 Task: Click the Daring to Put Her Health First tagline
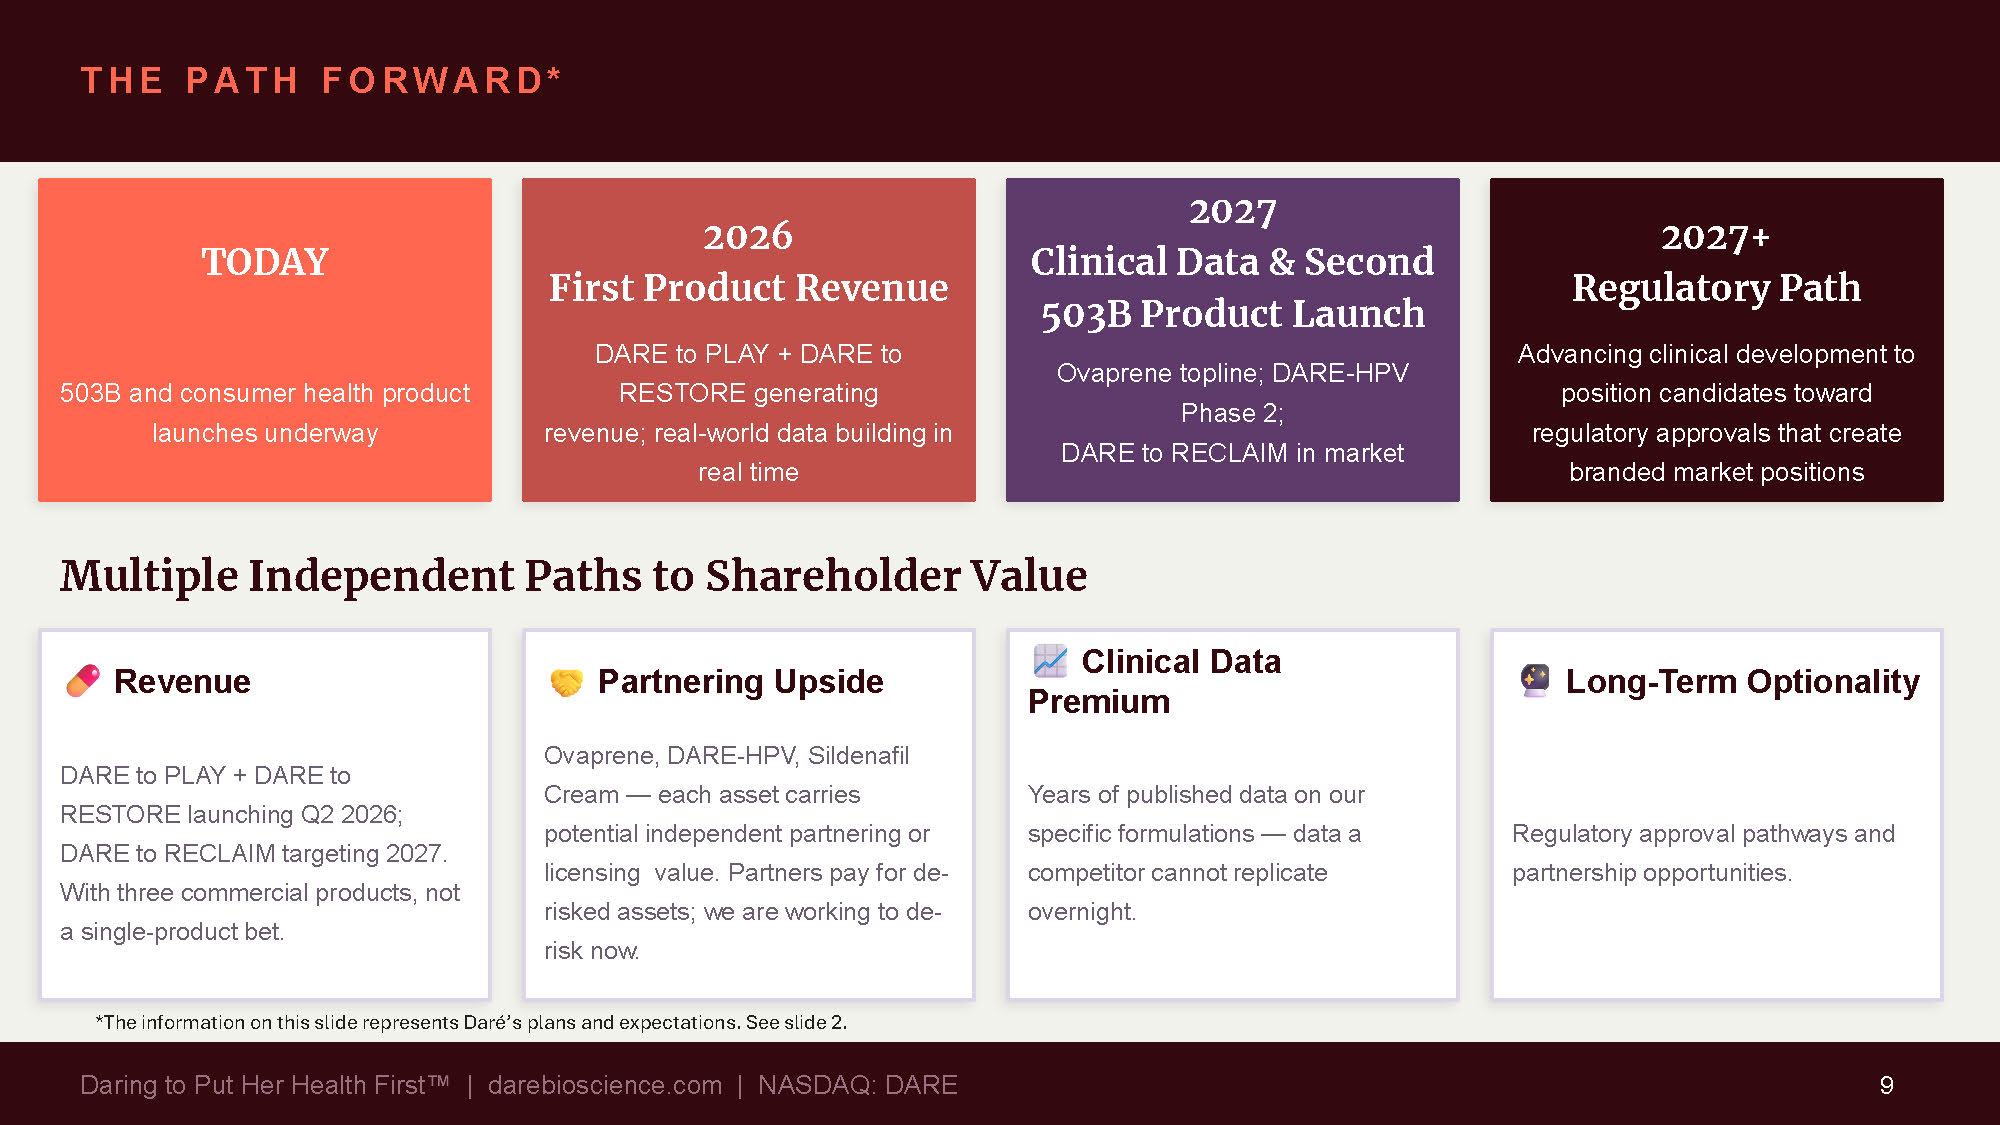point(265,1085)
